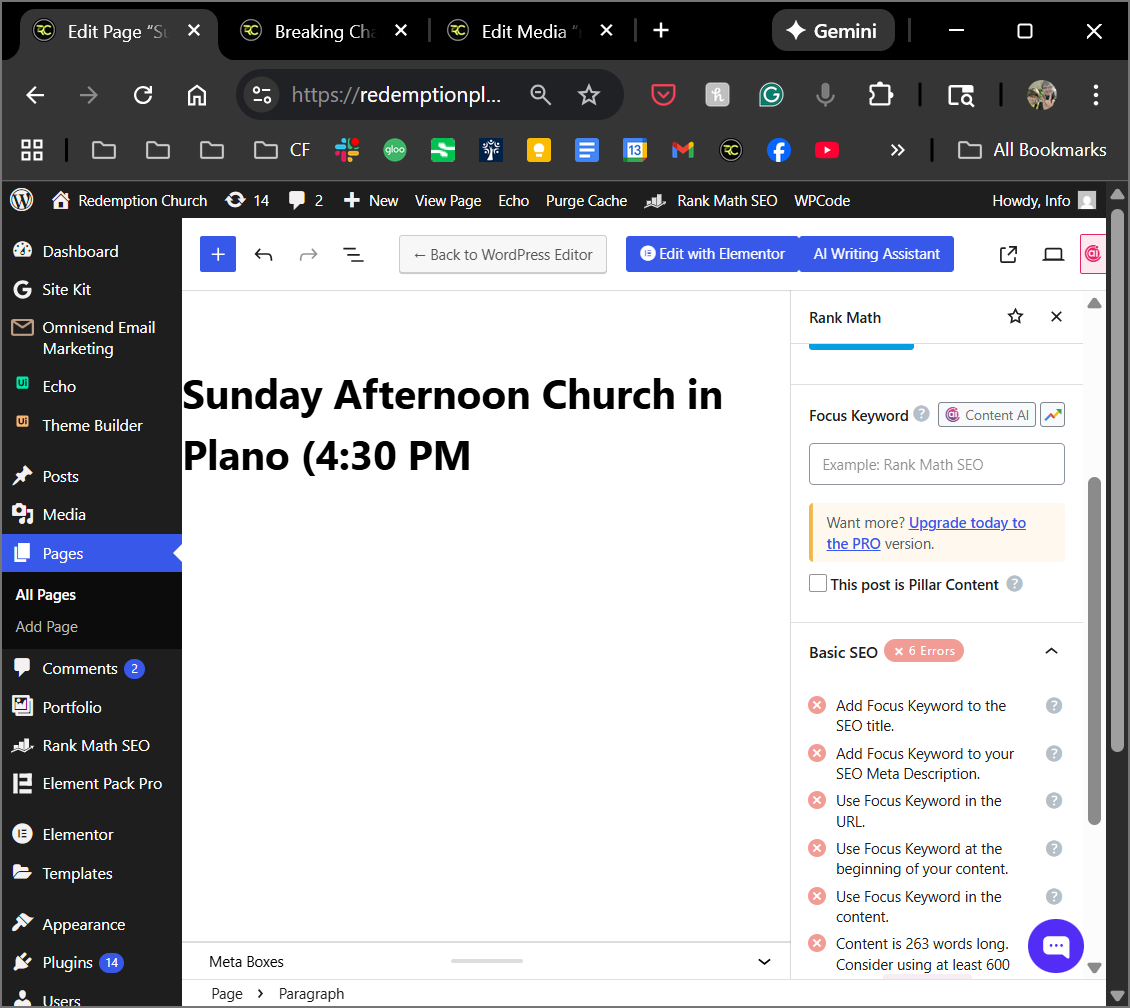Enable This post is Pillar Content
The image size is (1130, 1008).
point(818,584)
